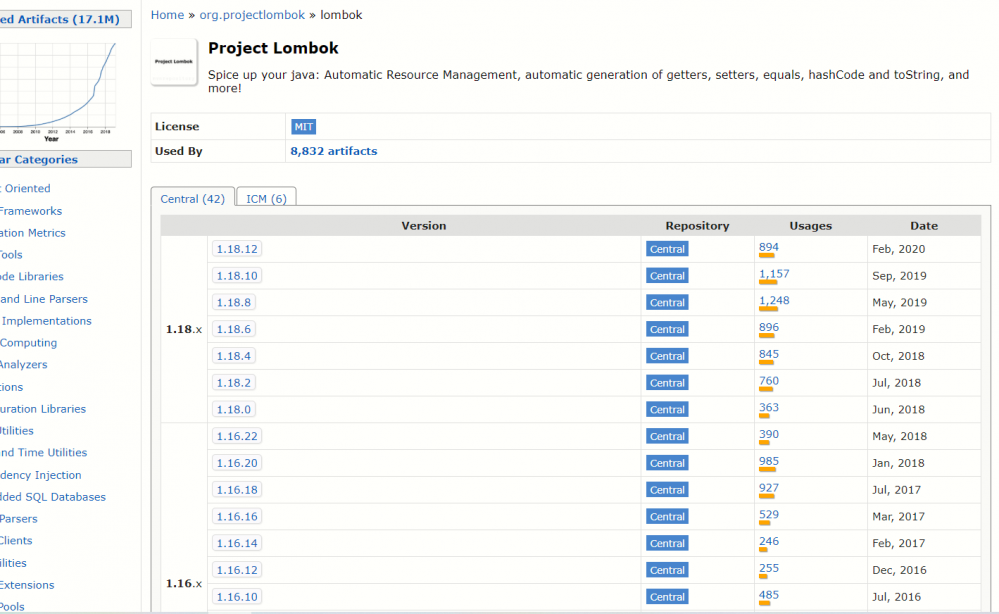Click the Project Lombok logo thumbnail
999x614 pixels.
[174, 62]
